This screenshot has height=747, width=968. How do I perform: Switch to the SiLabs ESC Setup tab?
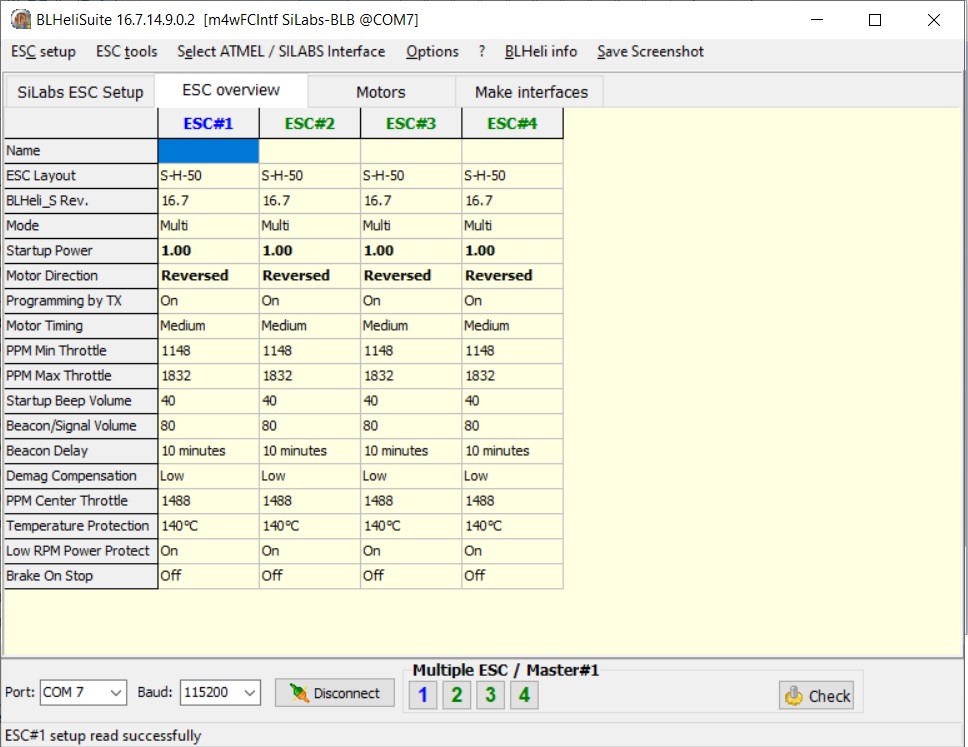(x=80, y=93)
